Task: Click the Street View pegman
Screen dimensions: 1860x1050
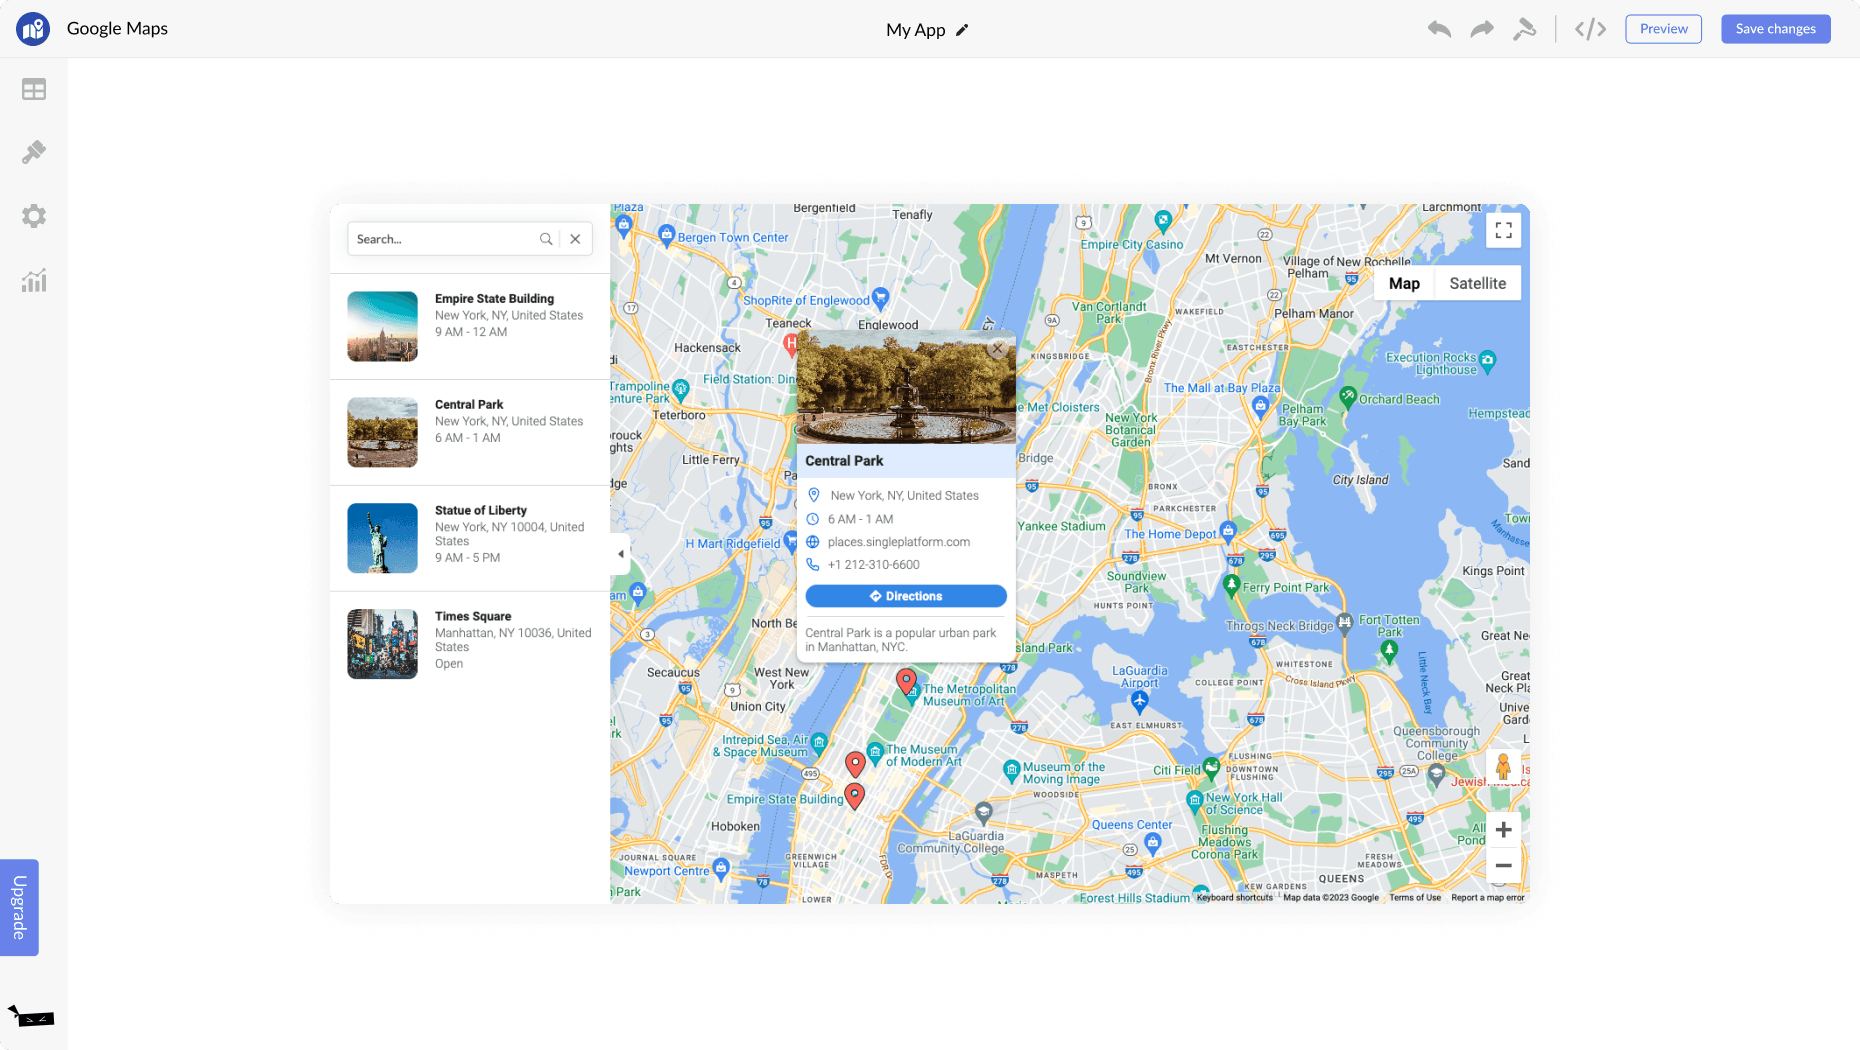Action: click(1503, 768)
